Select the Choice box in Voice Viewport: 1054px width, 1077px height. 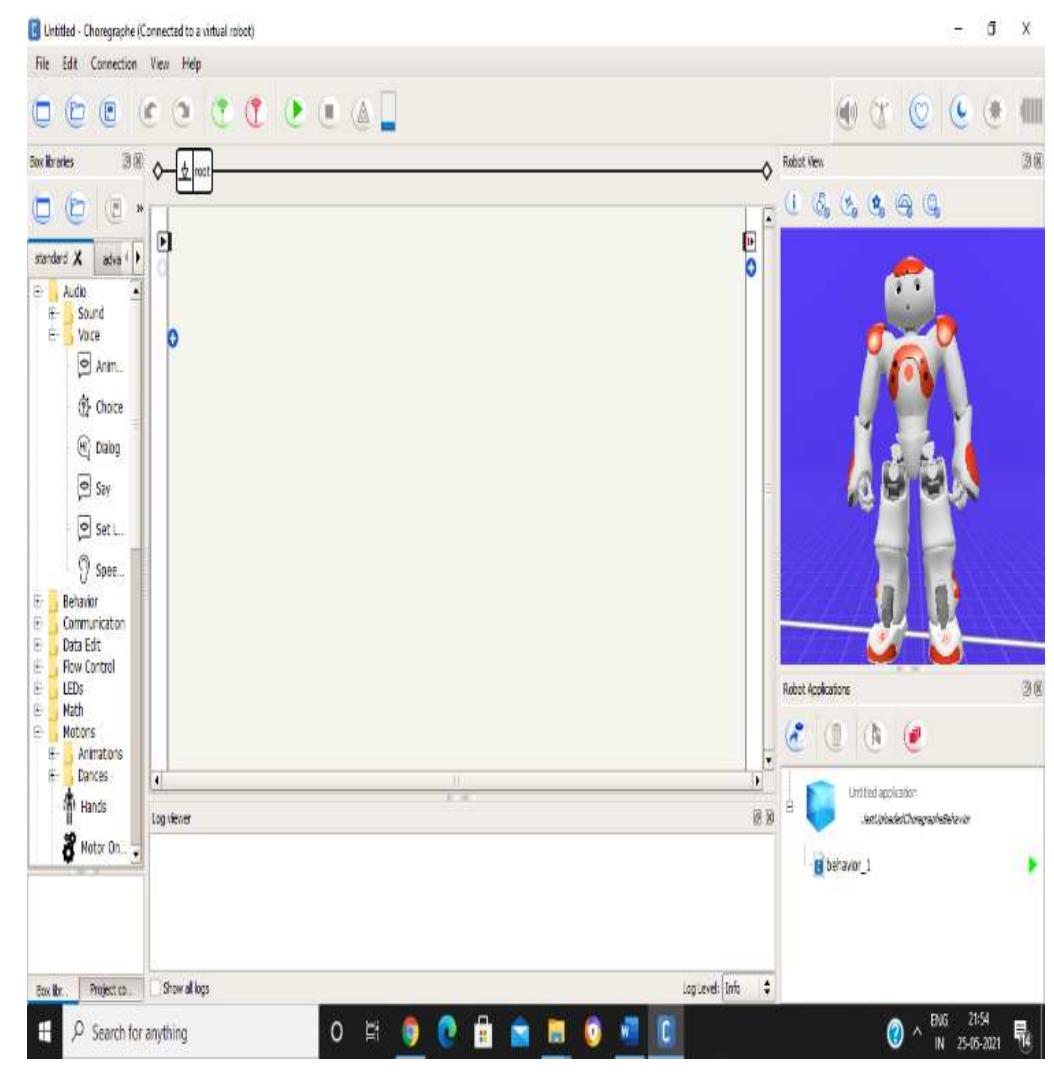point(100,407)
